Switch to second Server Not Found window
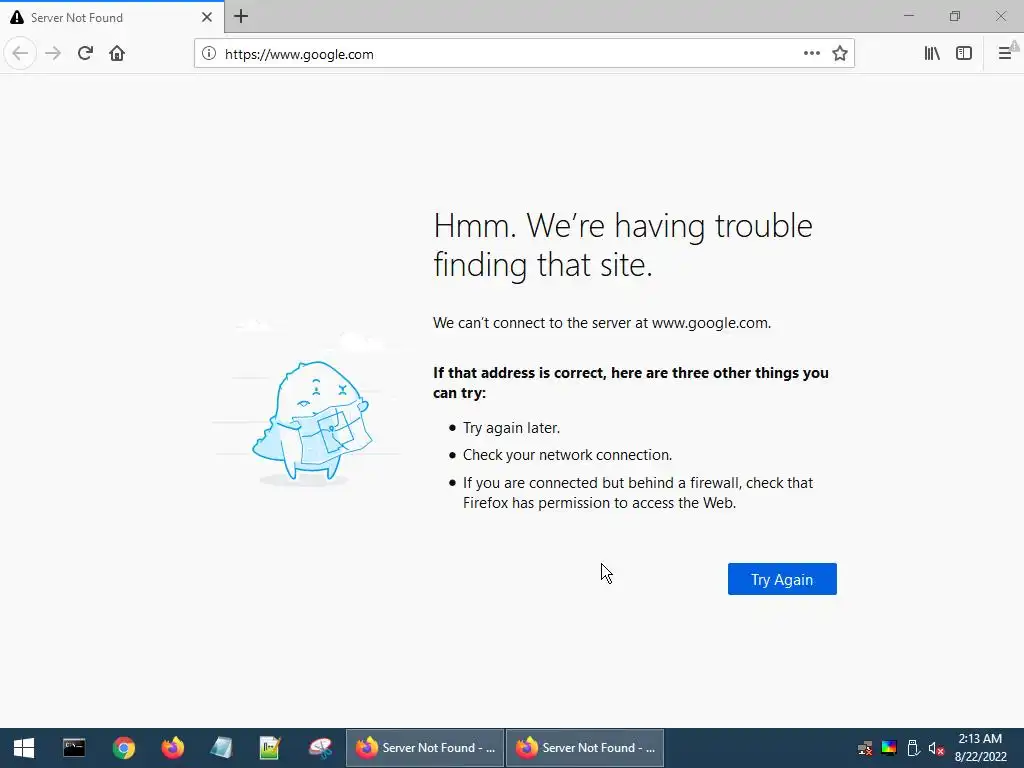Screen dimensions: 1024x768 point(584,748)
